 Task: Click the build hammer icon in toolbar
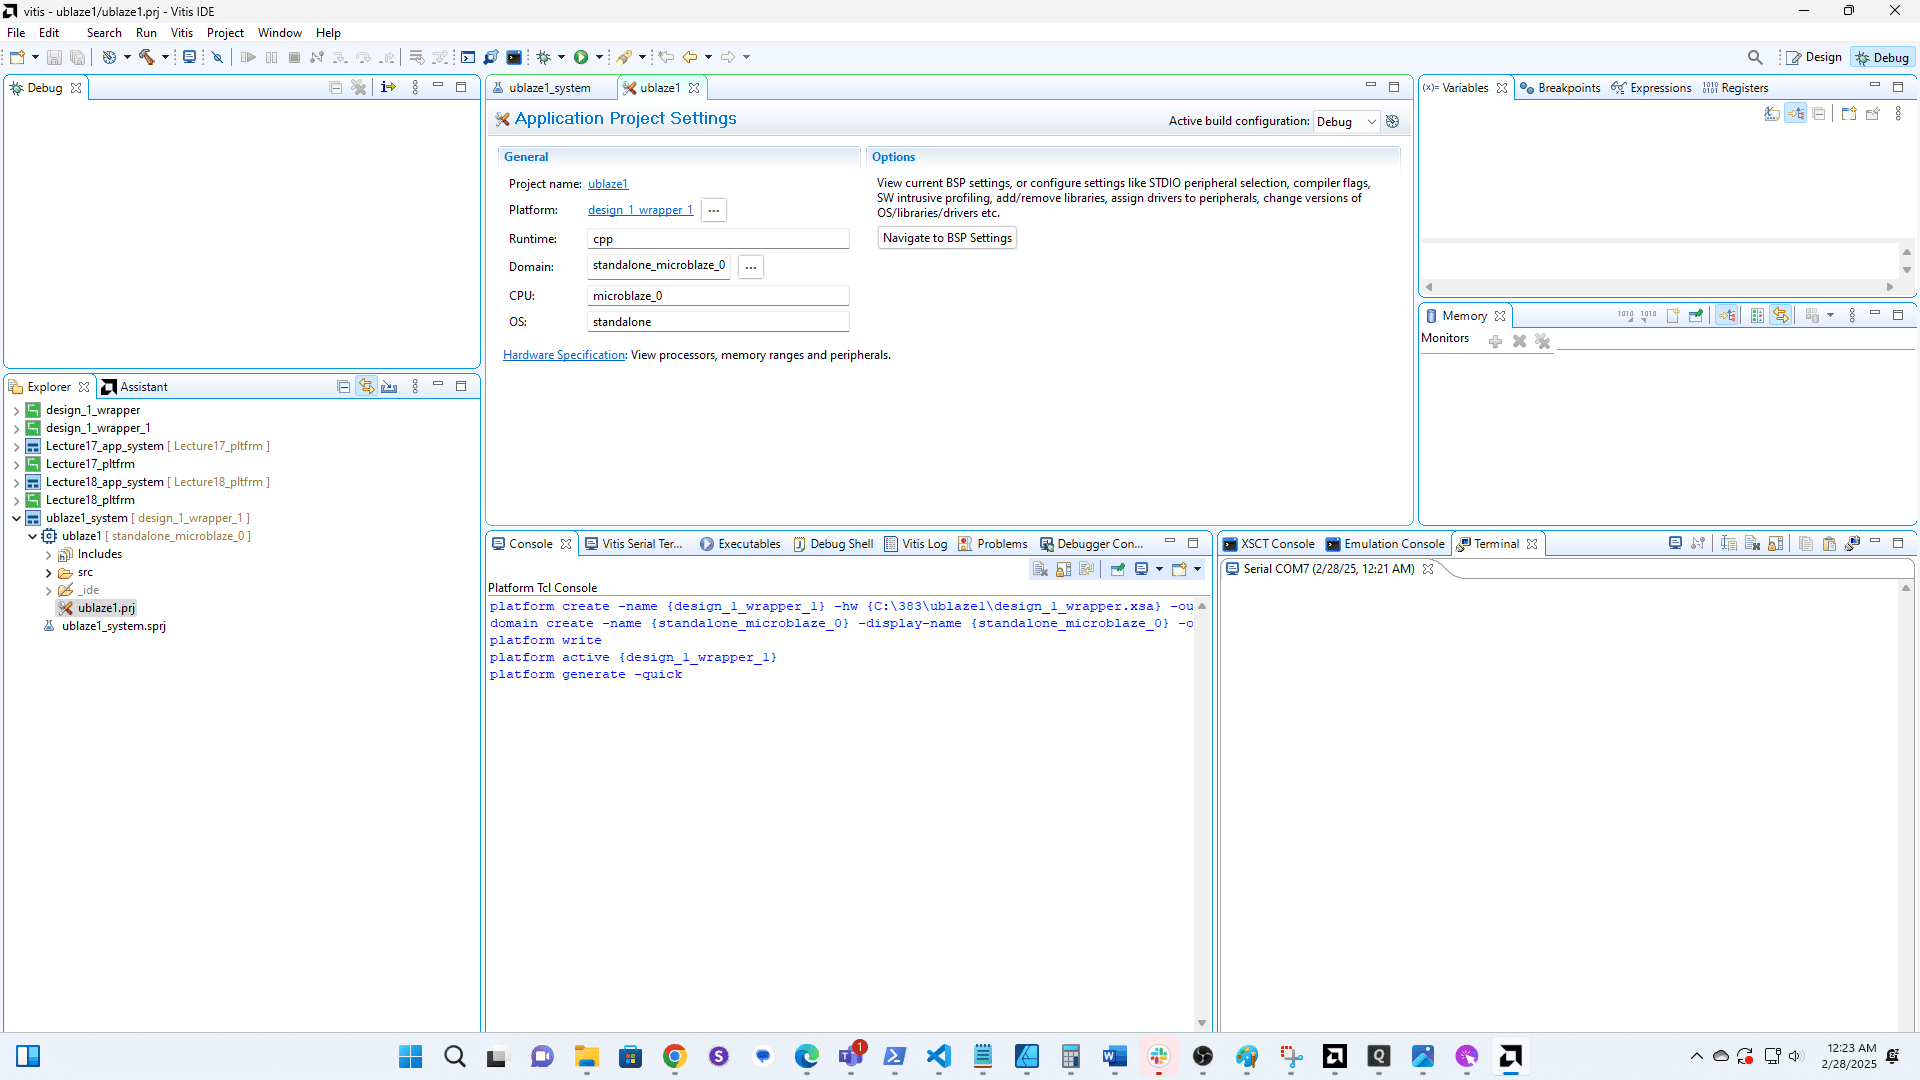click(x=146, y=57)
